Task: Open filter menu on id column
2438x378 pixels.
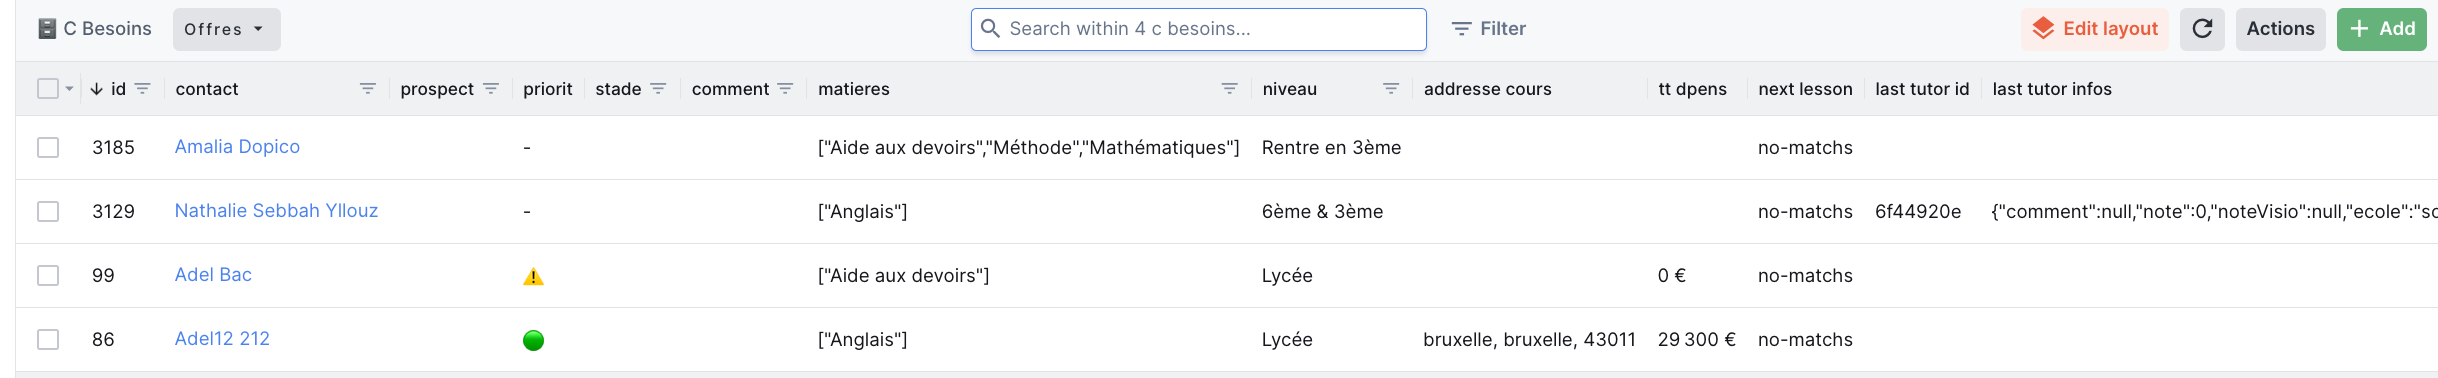Action: [143, 89]
